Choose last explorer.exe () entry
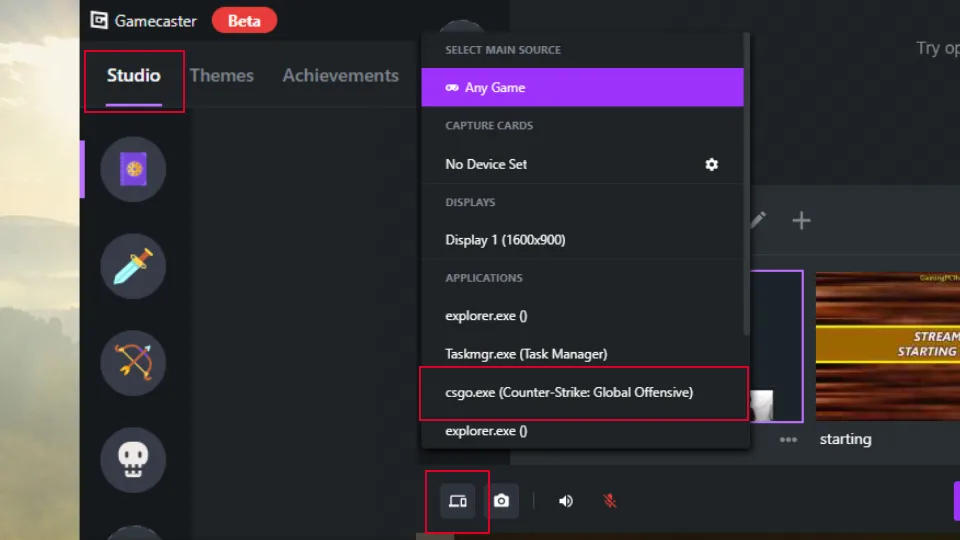Screen dimensions: 960x540 (582, 431)
